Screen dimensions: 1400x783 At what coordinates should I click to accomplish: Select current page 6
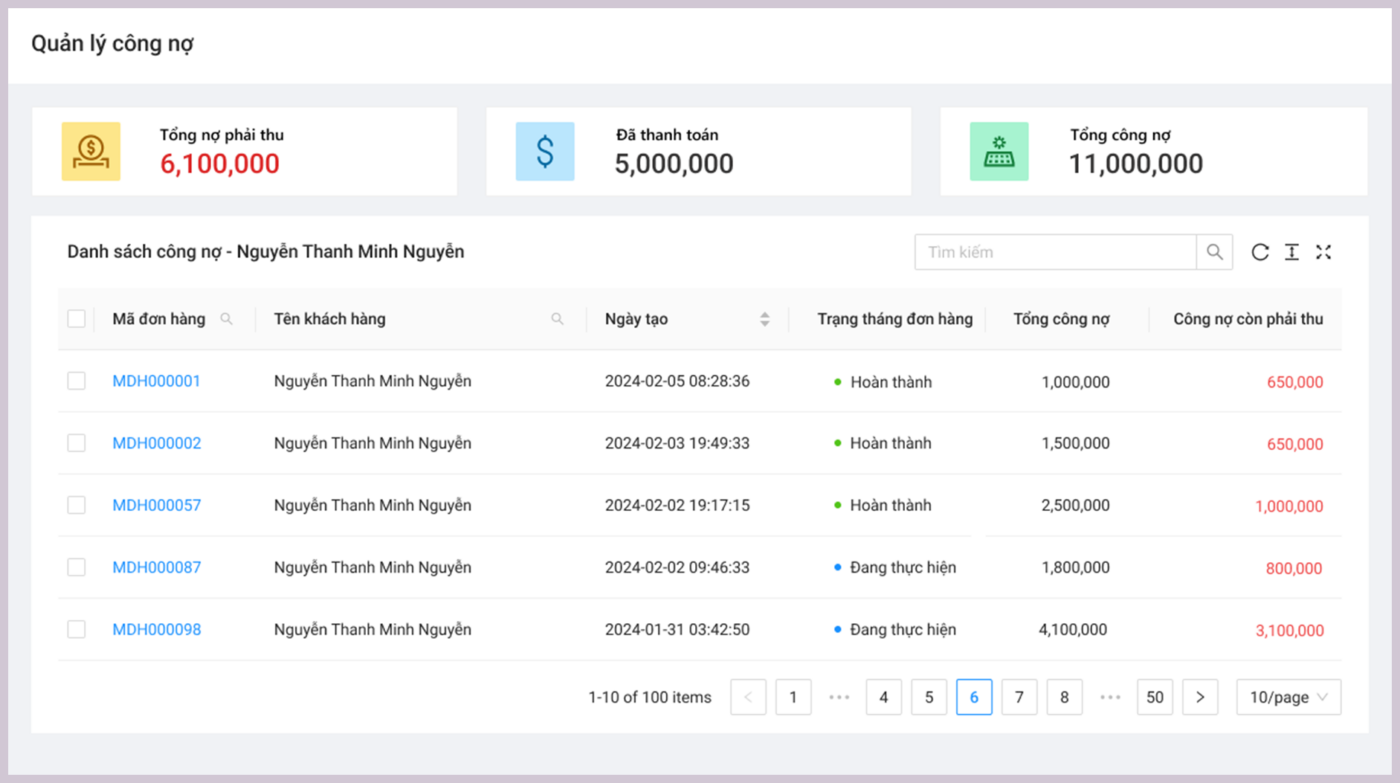(x=974, y=697)
